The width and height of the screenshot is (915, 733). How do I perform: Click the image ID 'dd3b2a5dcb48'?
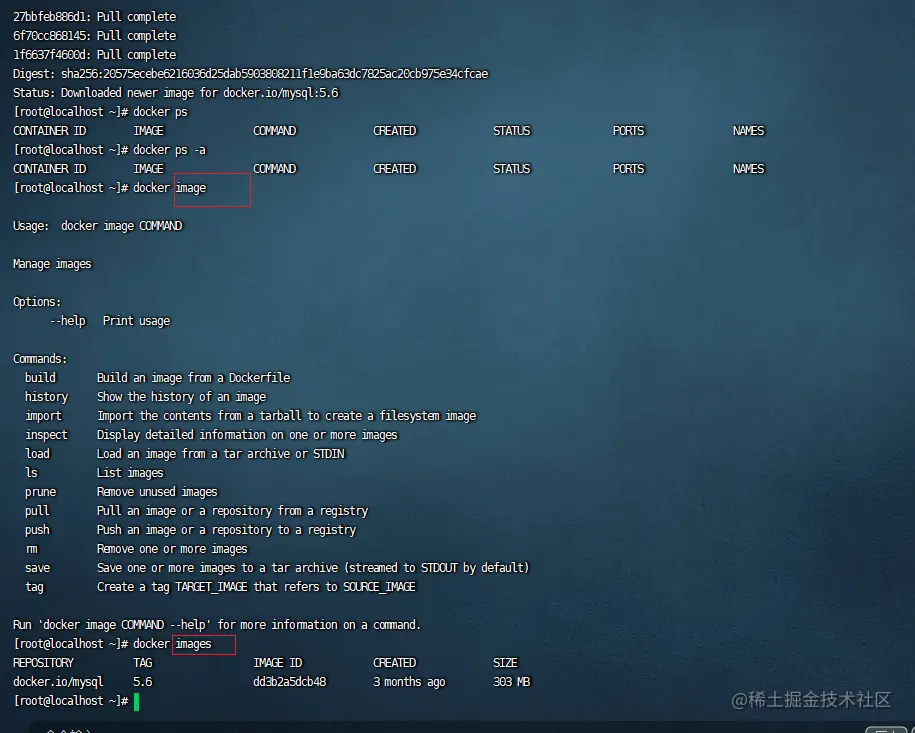tap(289, 682)
